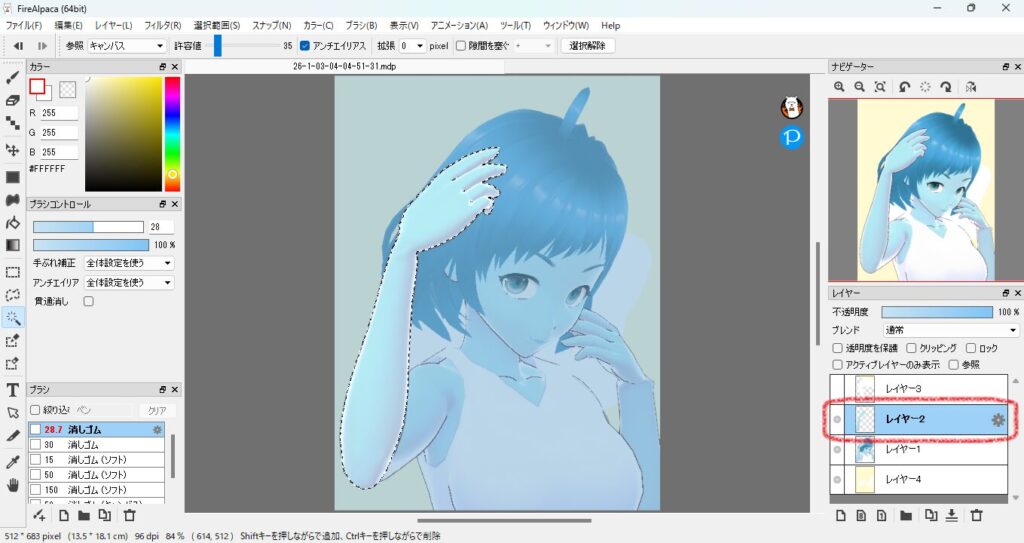Viewport: 1024px width, 543px height.
Task: Open 参照 キャンバス dropdown
Action: point(126,46)
